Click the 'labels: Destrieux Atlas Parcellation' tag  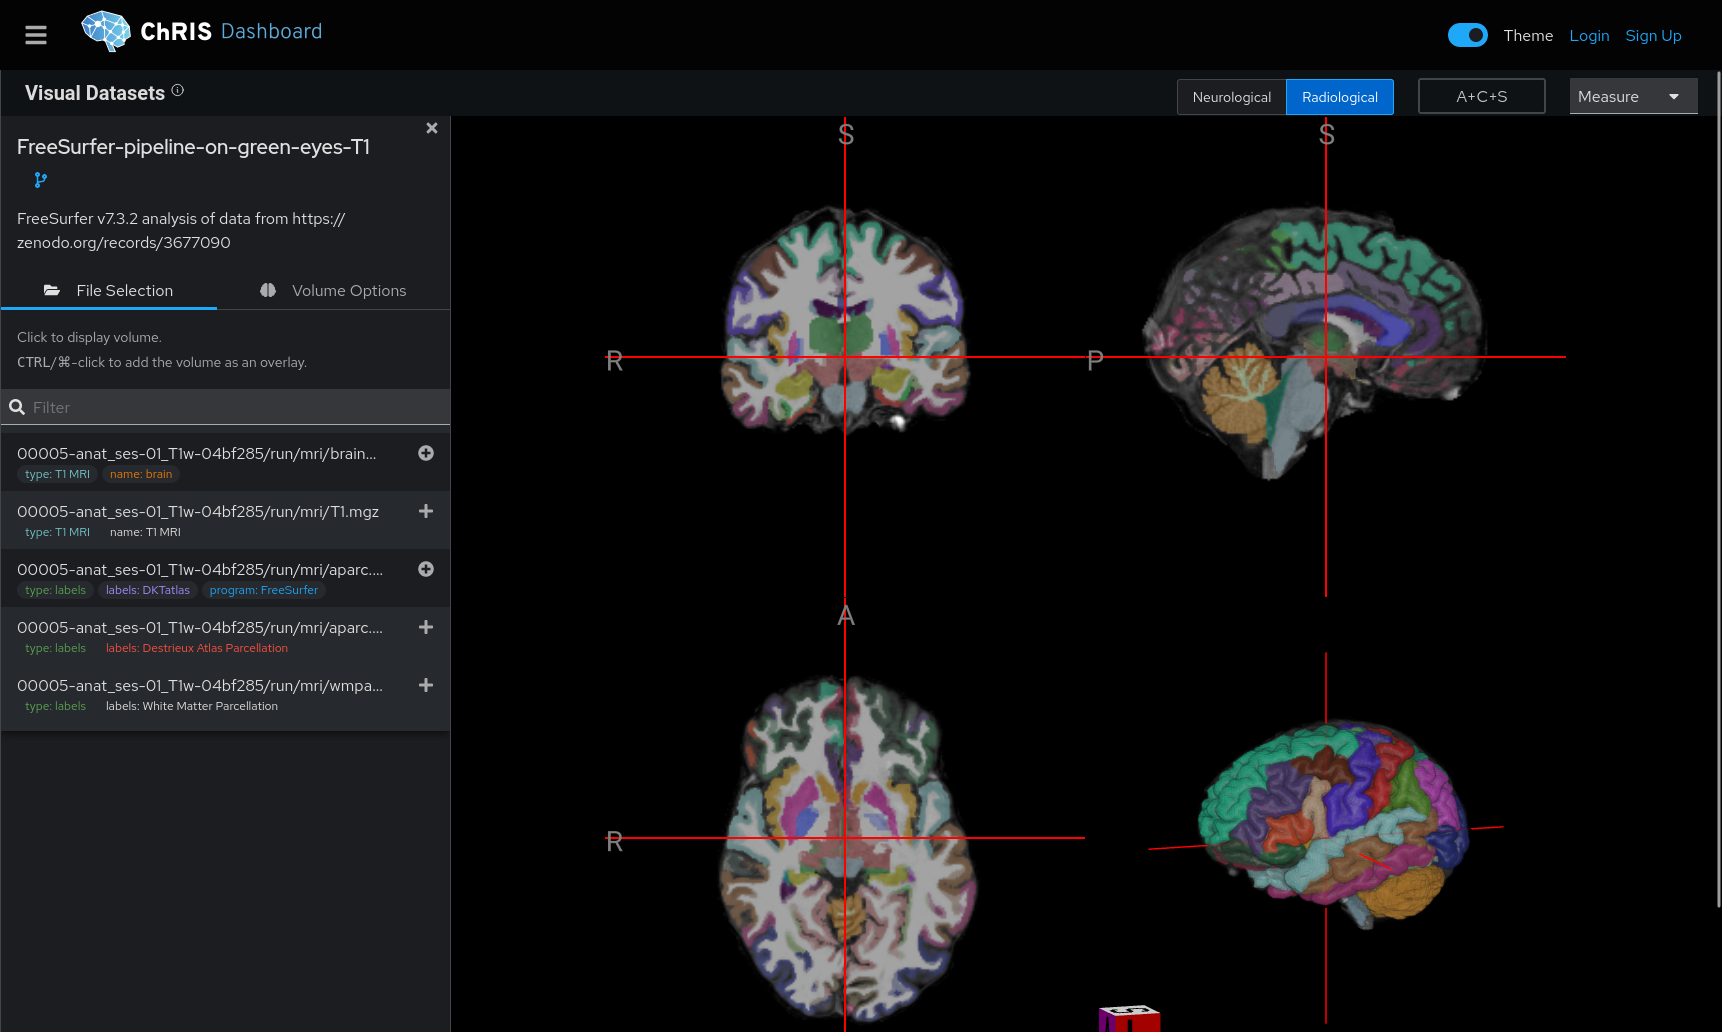pyautogui.click(x=197, y=648)
